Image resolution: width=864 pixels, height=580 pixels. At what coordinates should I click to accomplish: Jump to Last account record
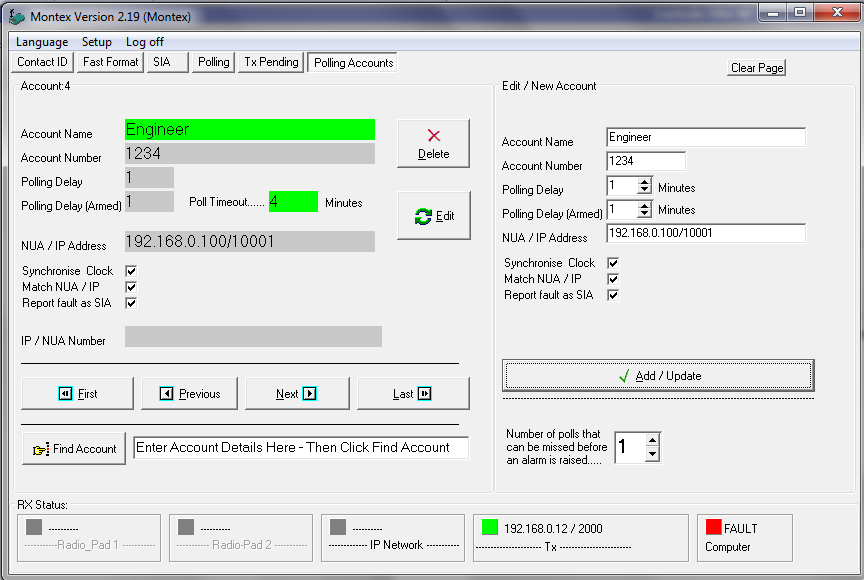point(412,394)
